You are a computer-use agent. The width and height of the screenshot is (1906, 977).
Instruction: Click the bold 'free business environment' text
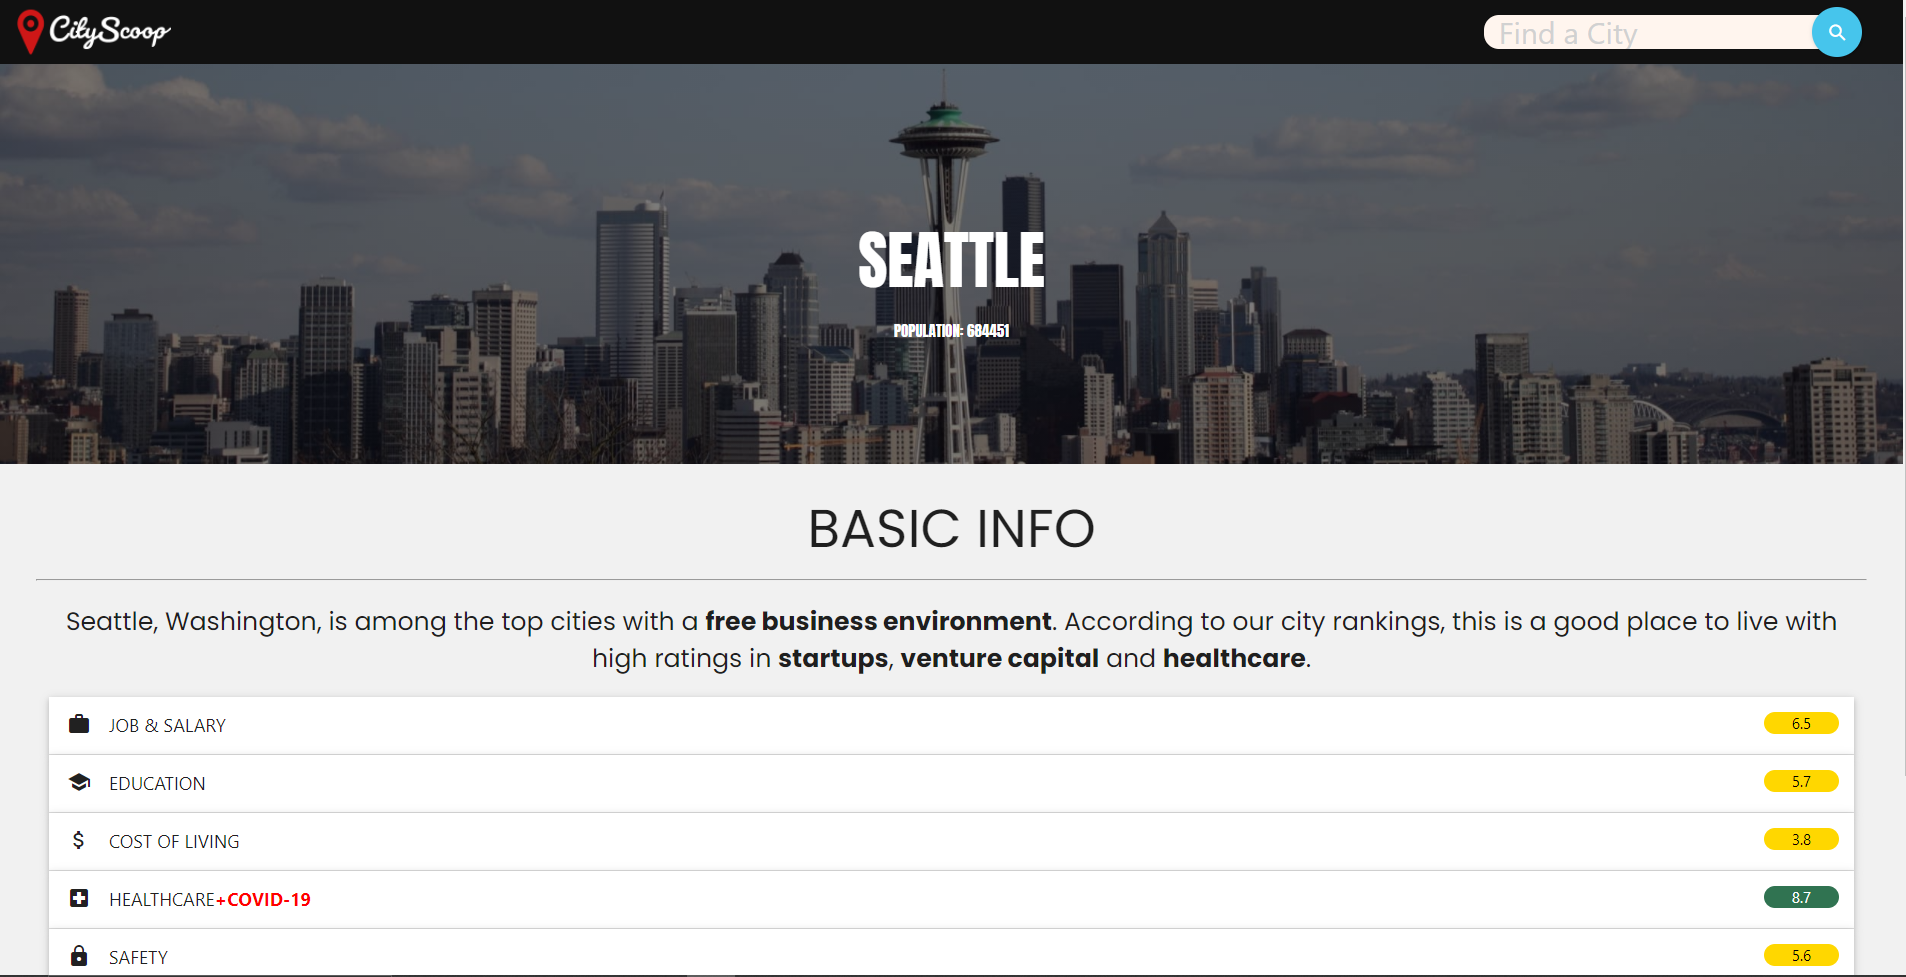click(x=878, y=621)
